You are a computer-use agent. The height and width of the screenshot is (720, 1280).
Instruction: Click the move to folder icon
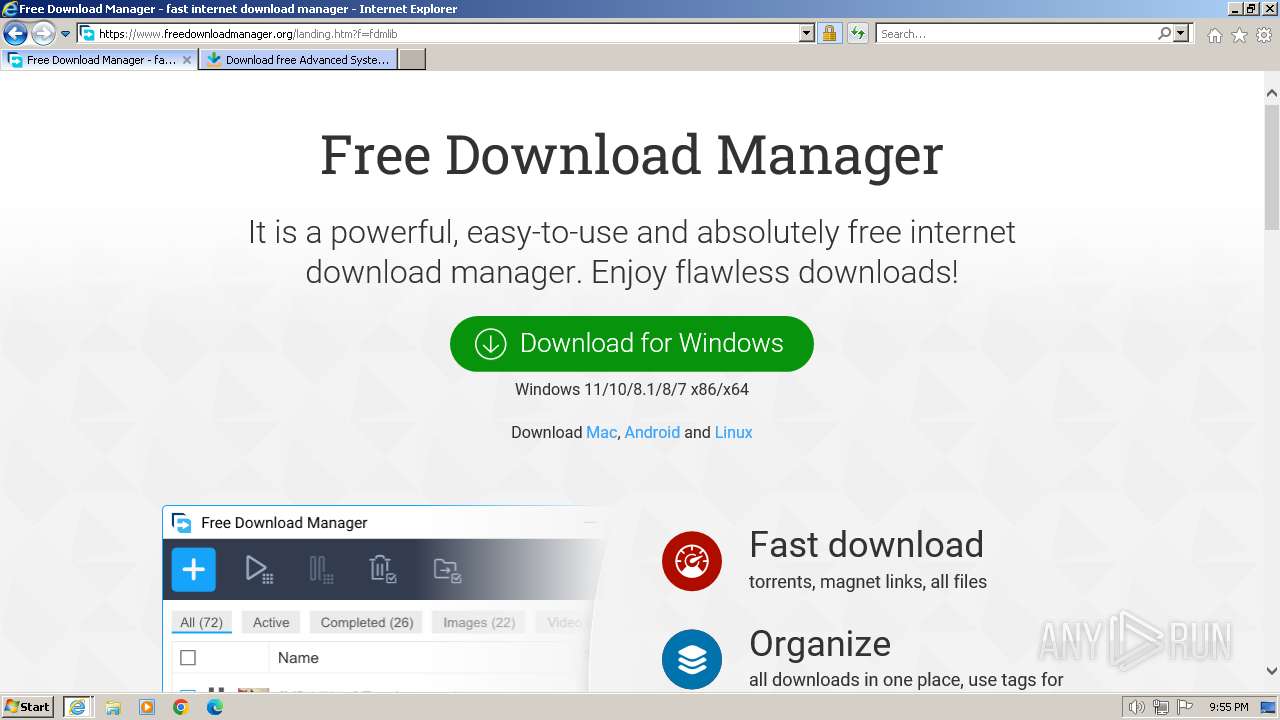[x=447, y=570]
